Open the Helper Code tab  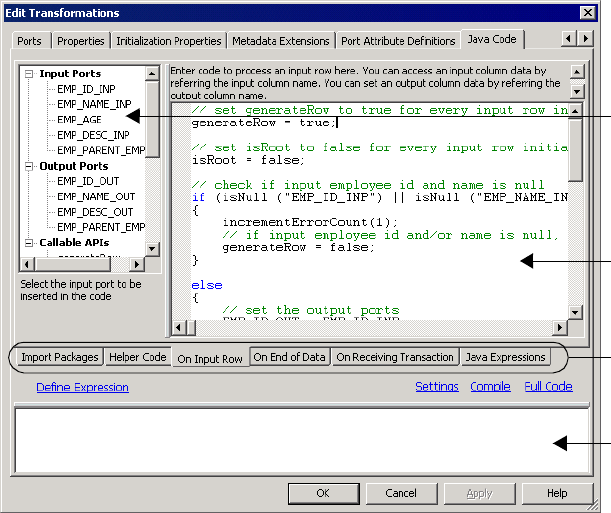tap(138, 357)
